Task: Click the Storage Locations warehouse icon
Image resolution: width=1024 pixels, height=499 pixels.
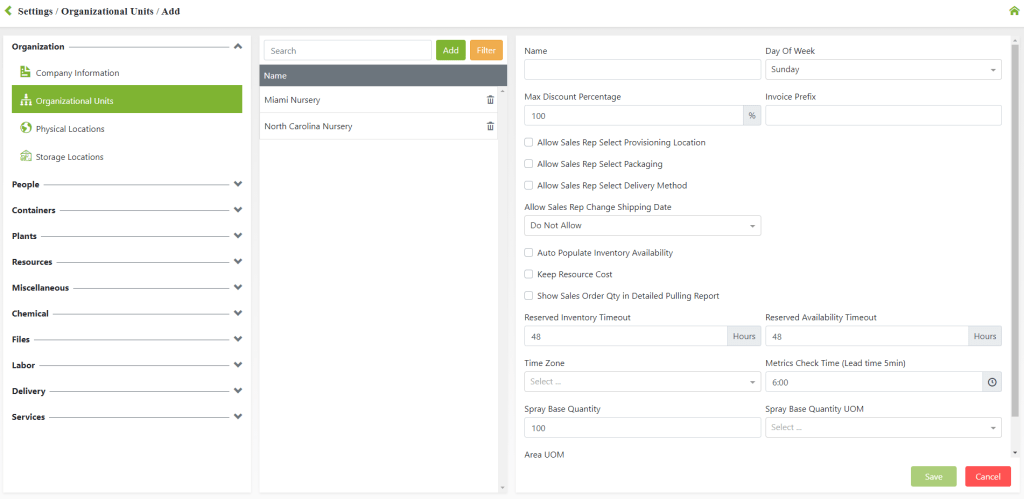Action: (26, 156)
